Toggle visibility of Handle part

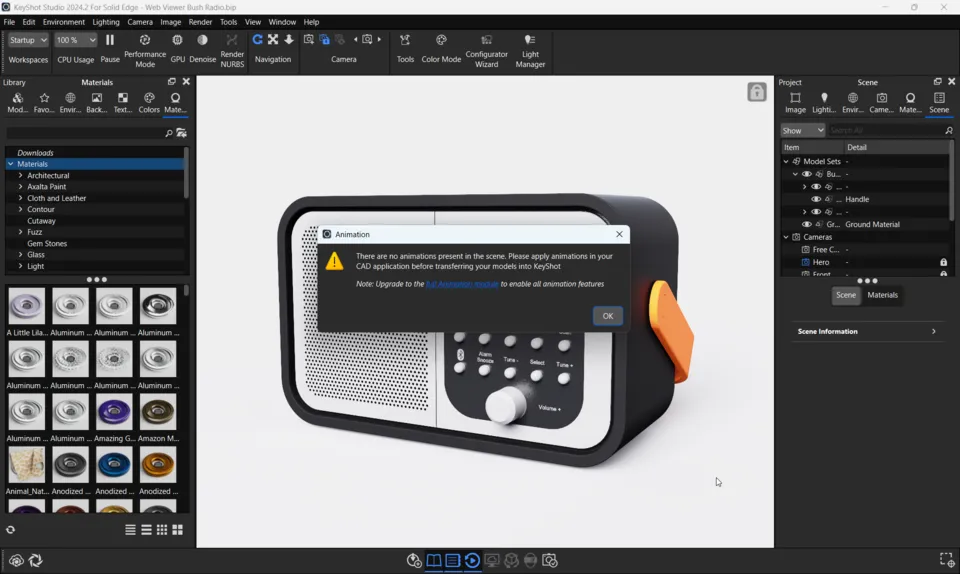[816, 199]
